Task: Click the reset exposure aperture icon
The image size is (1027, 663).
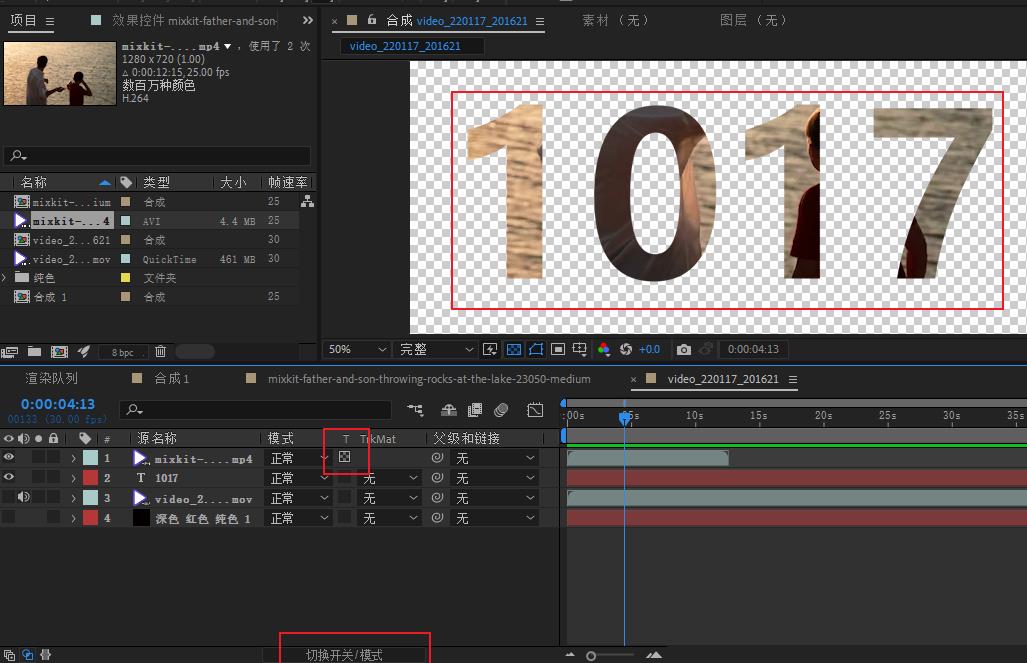Action: coord(626,349)
